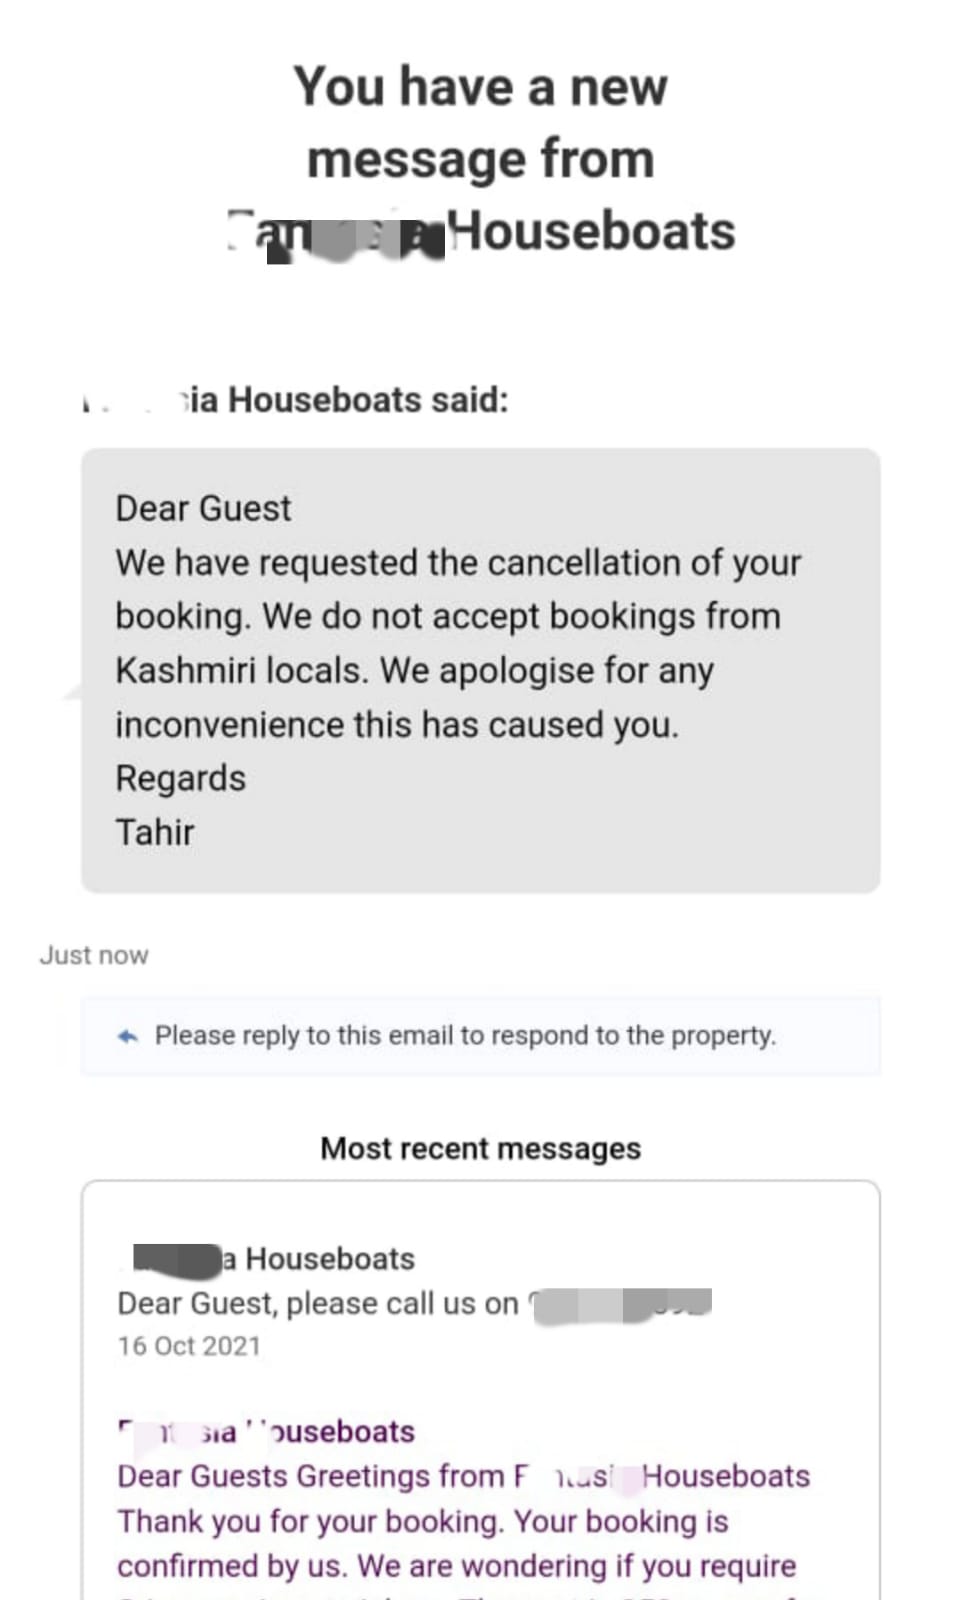The height and width of the screenshot is (1600, 961).
Task: Click the 'Regards' line in the message
Action: (x=180, y=778)
